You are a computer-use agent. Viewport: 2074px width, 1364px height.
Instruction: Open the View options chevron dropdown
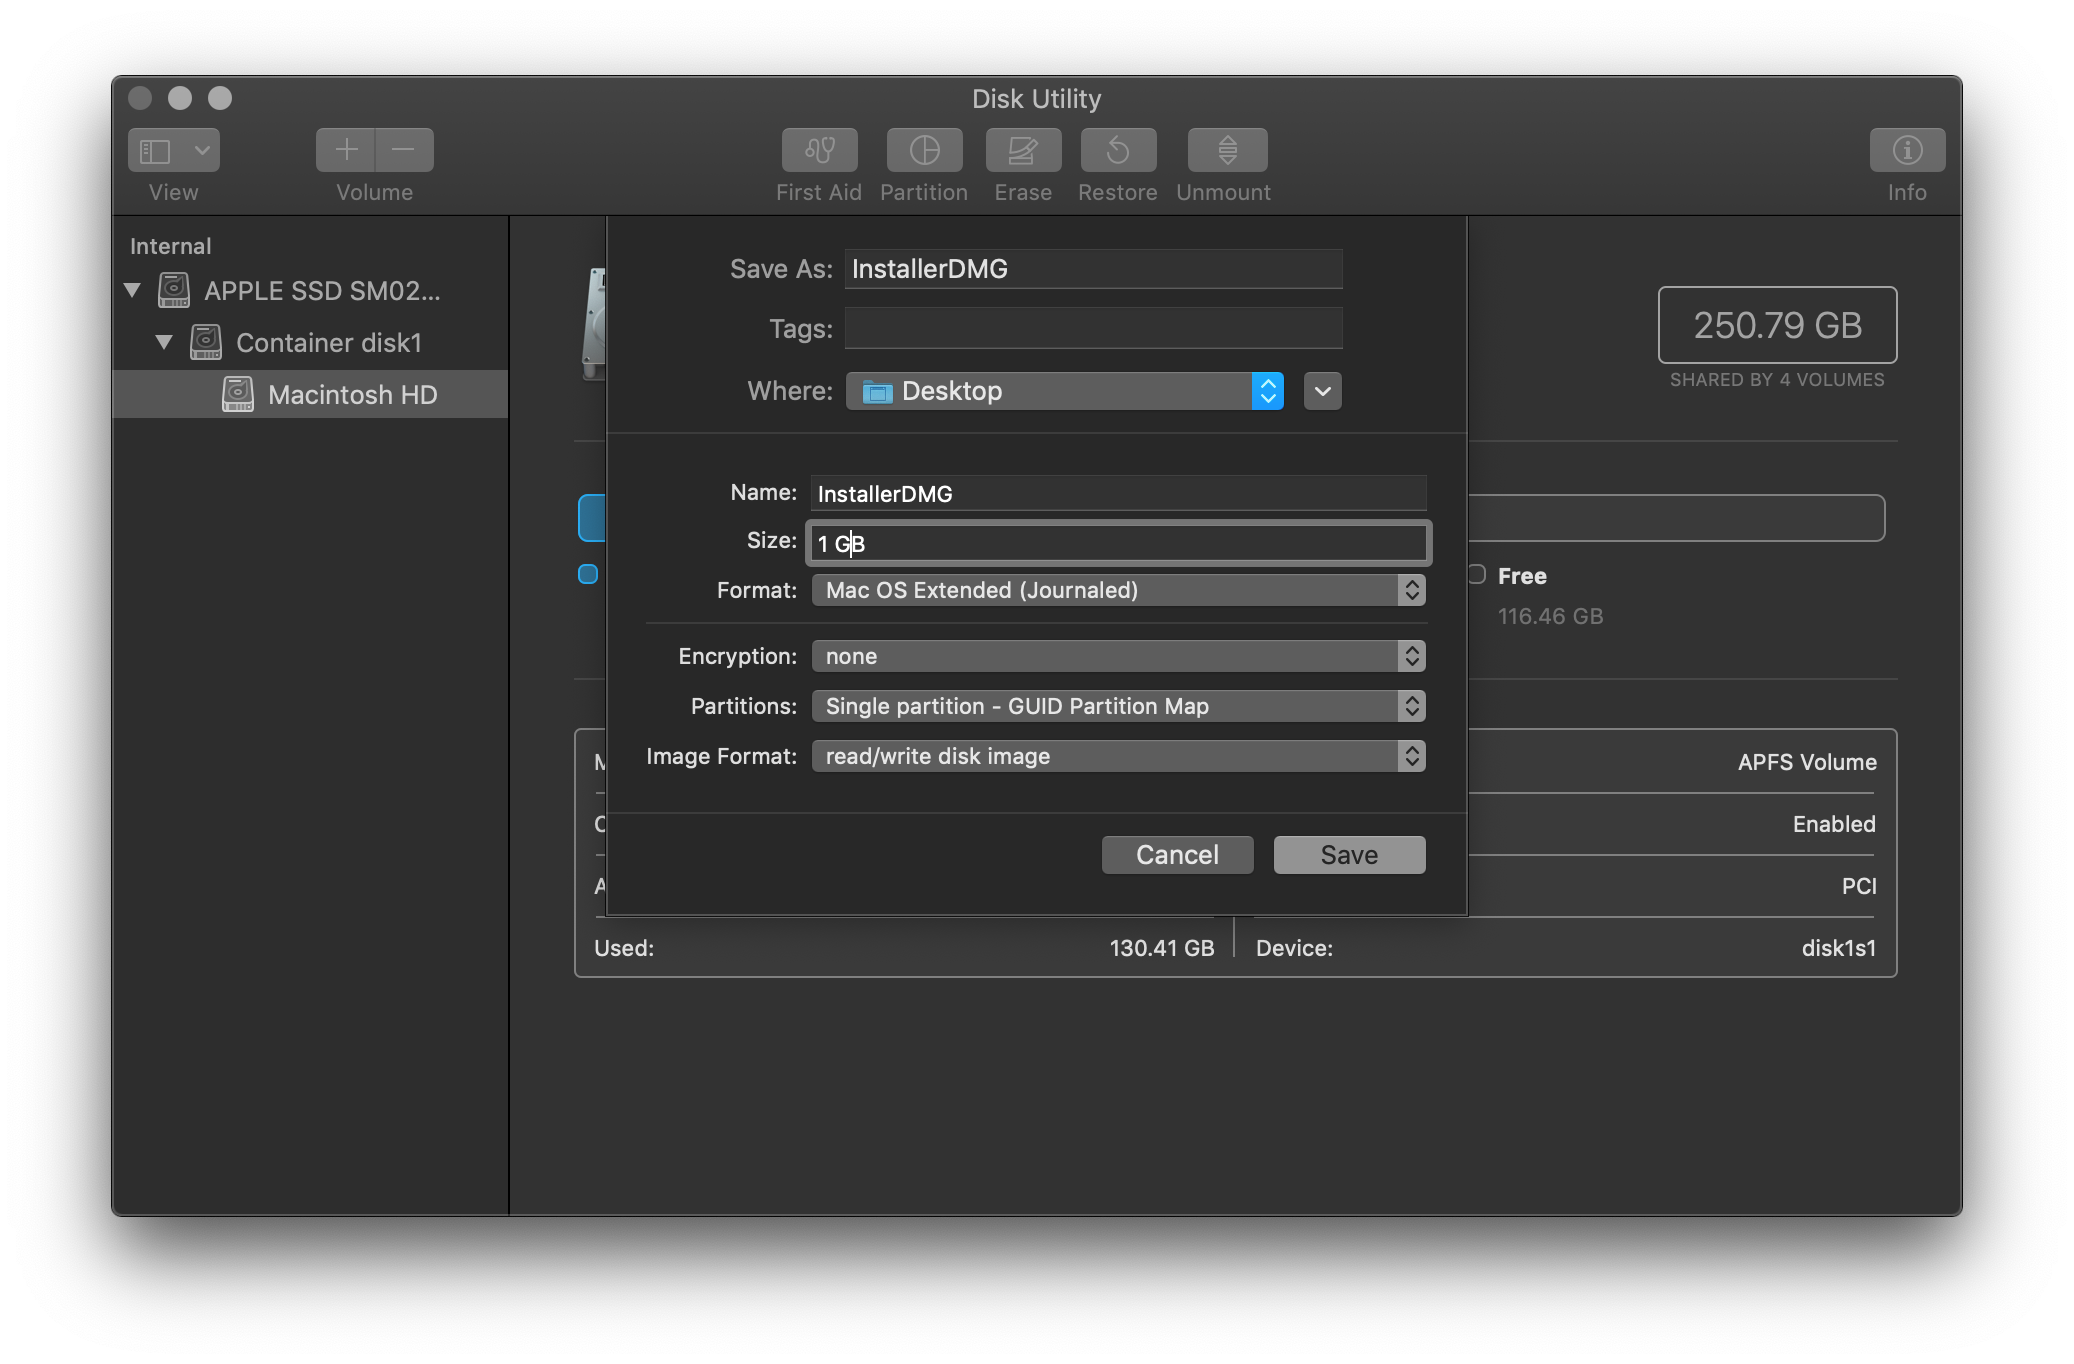pos(202,151)
